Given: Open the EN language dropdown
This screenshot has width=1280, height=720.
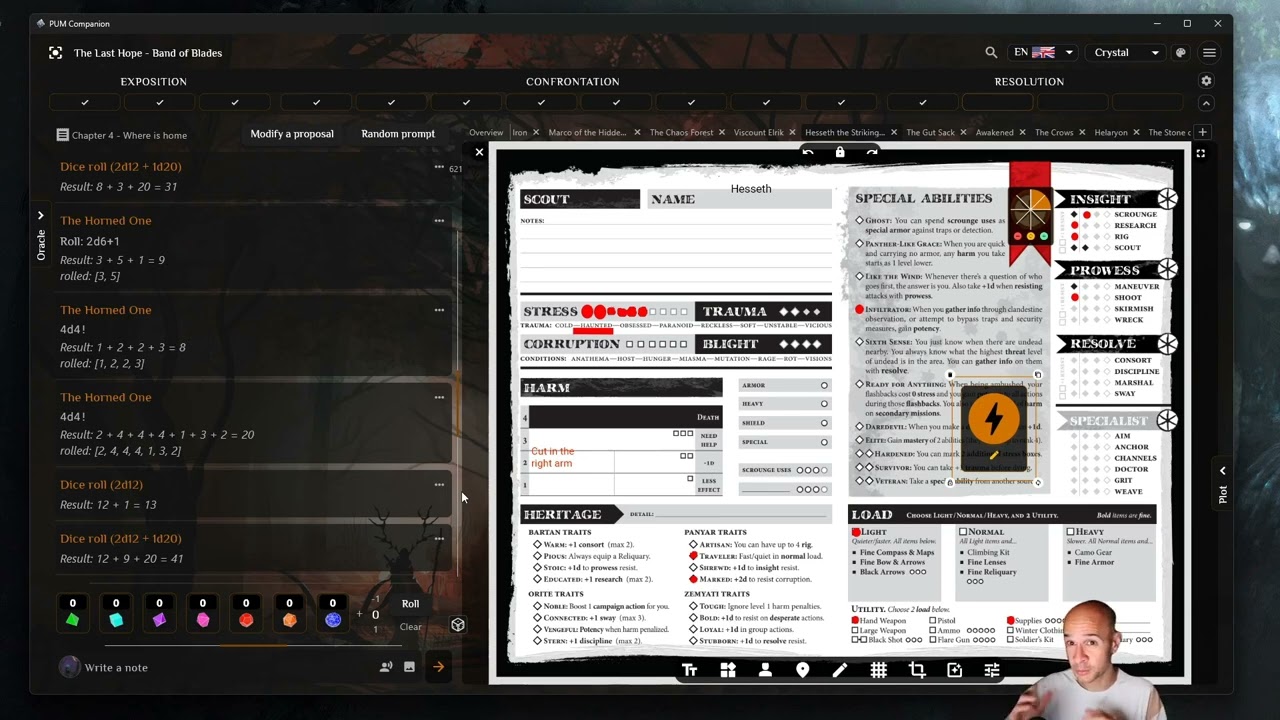Looking at the screenshot, I should pyautogui.click(x=1043, y=53).
